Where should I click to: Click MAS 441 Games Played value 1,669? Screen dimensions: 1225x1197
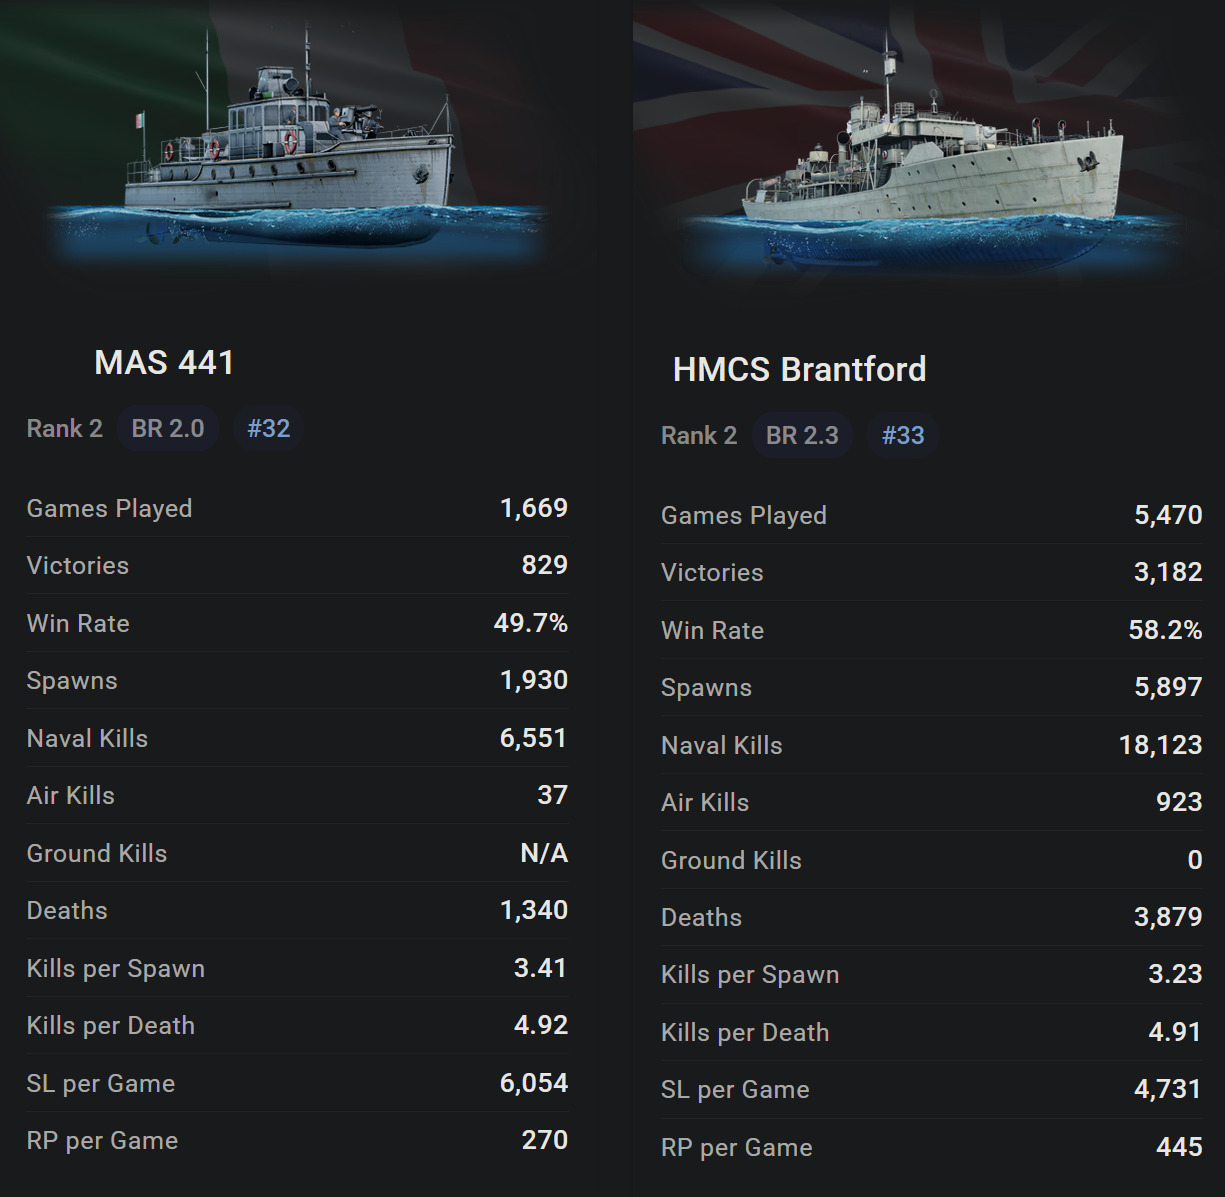533,508
